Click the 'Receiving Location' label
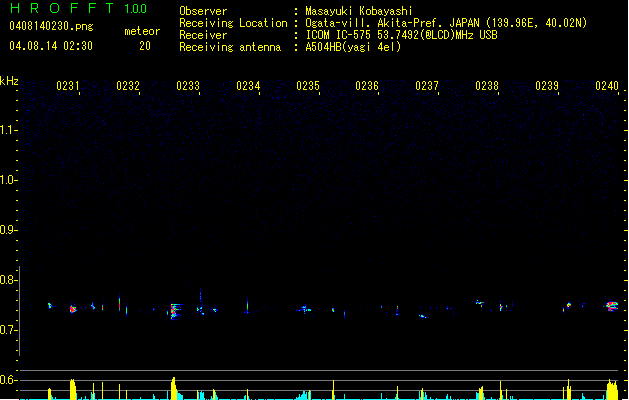Image resolution: width=629 pixels, height=400 pixels. [x=233, y=23]
